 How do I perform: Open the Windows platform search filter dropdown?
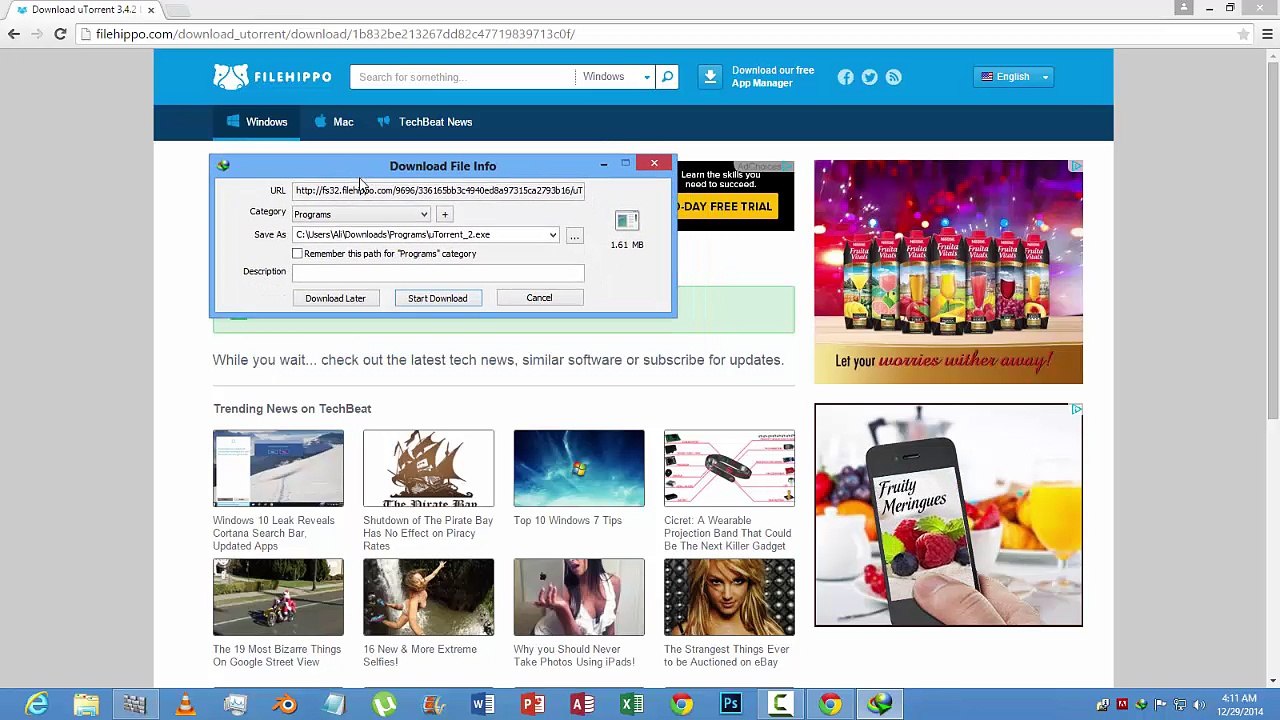click(x=615, y=77)
